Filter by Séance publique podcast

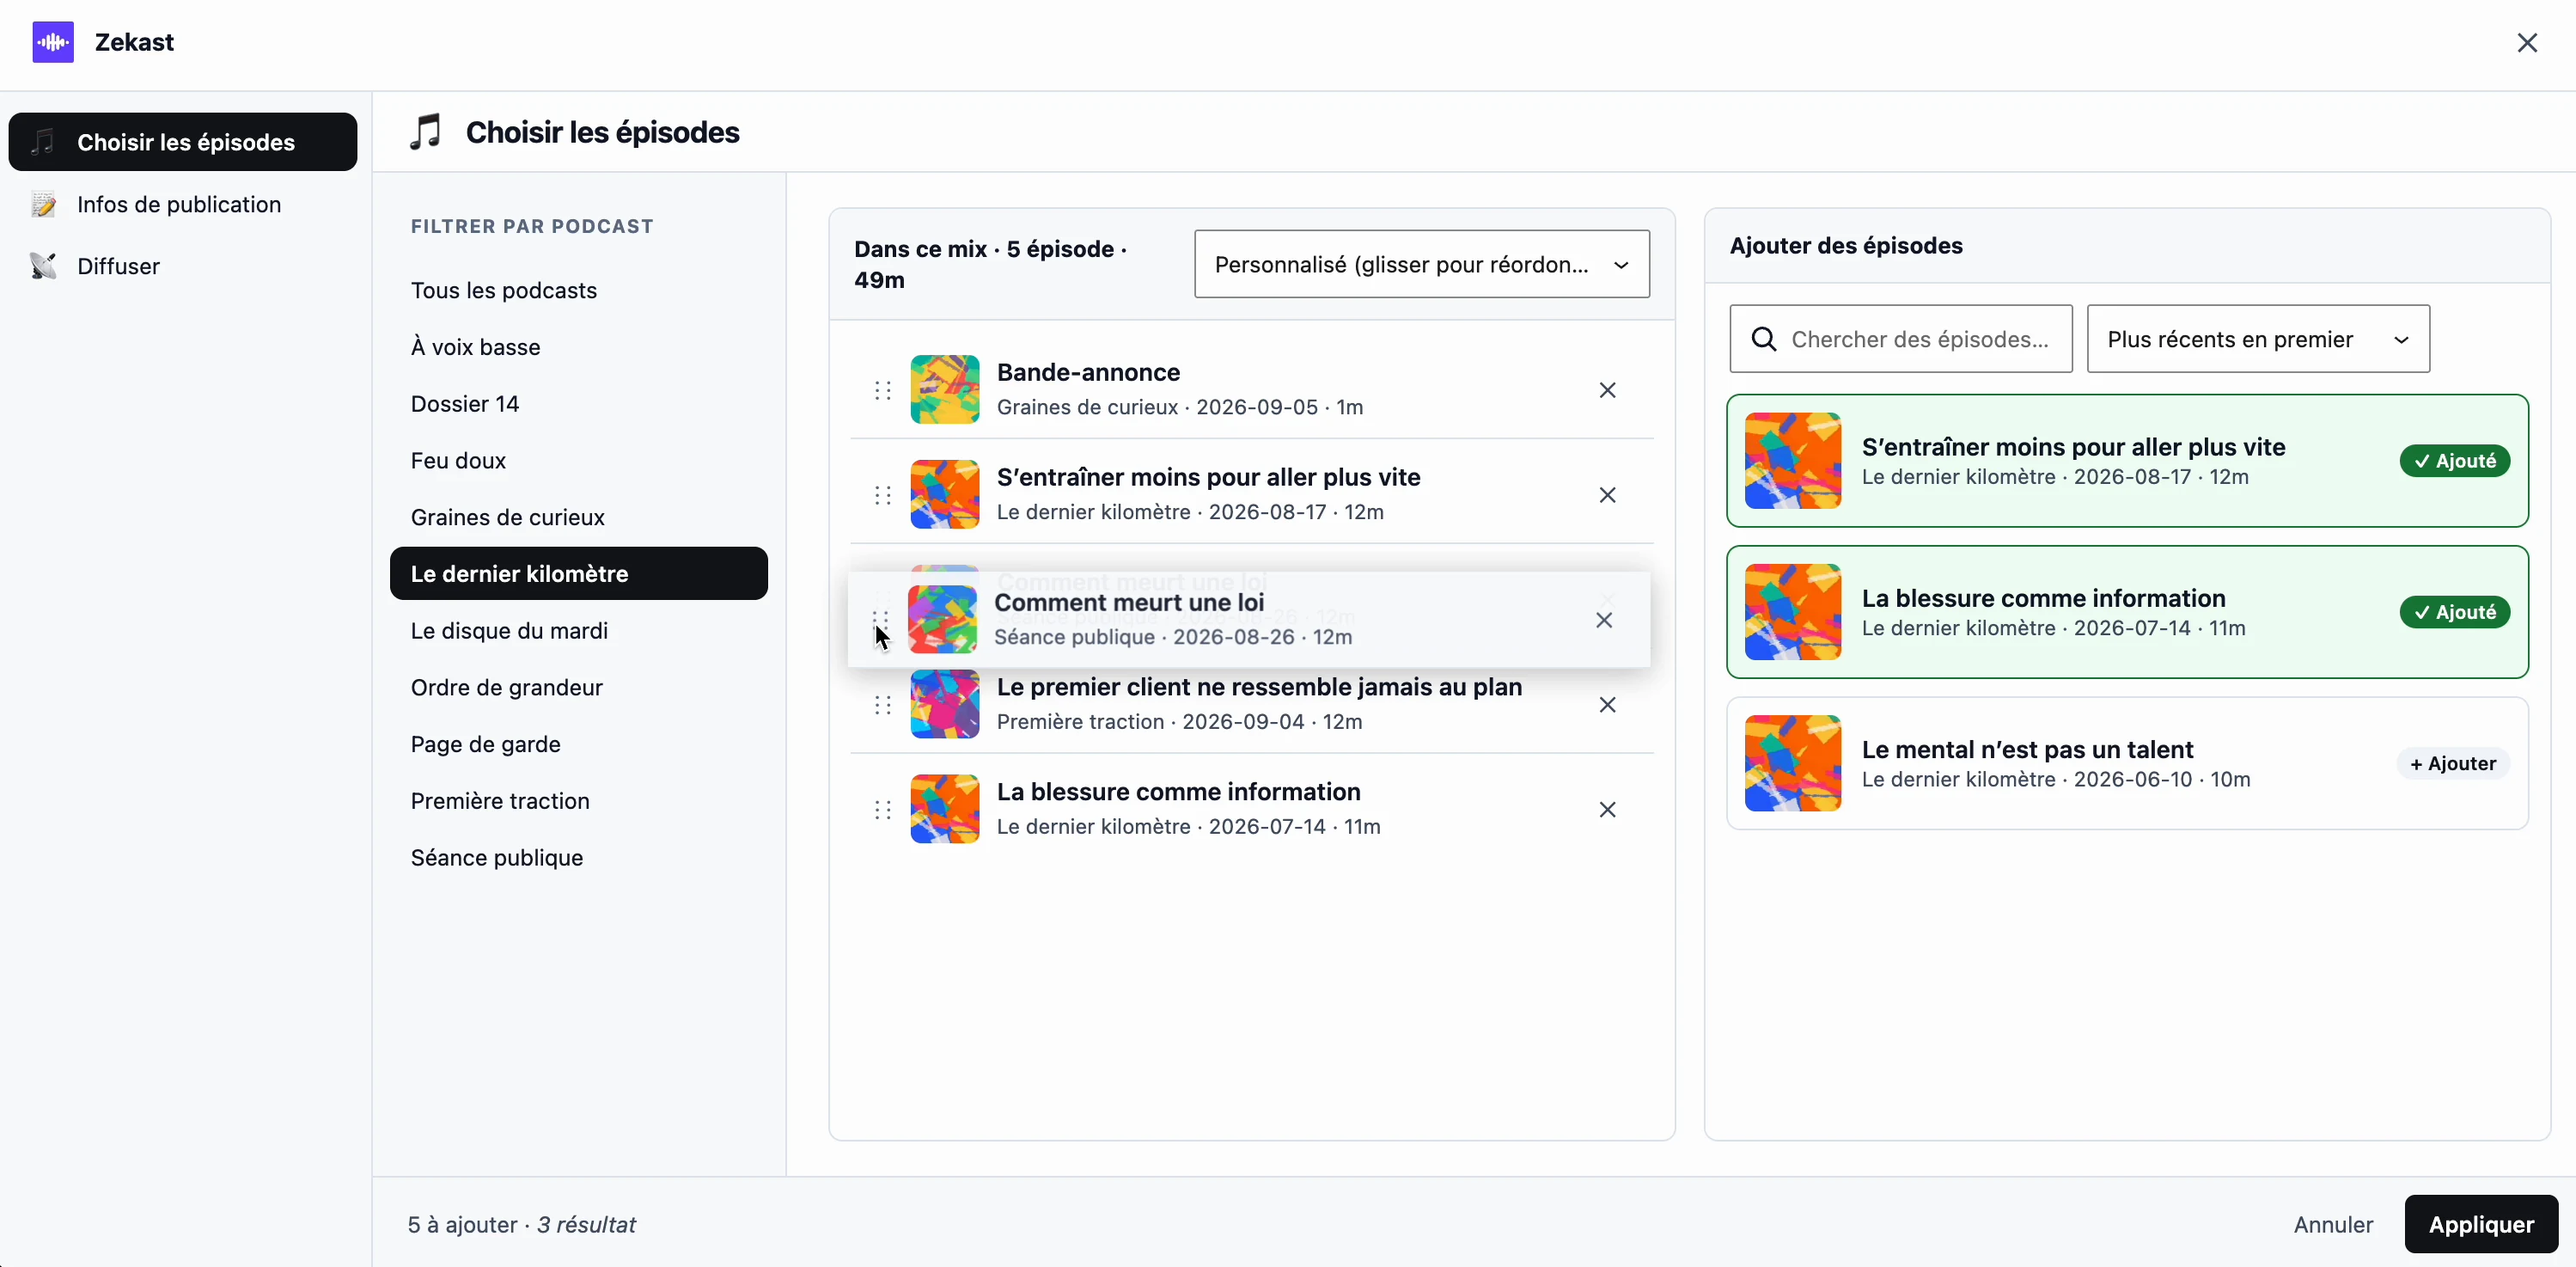pos(579,858)
